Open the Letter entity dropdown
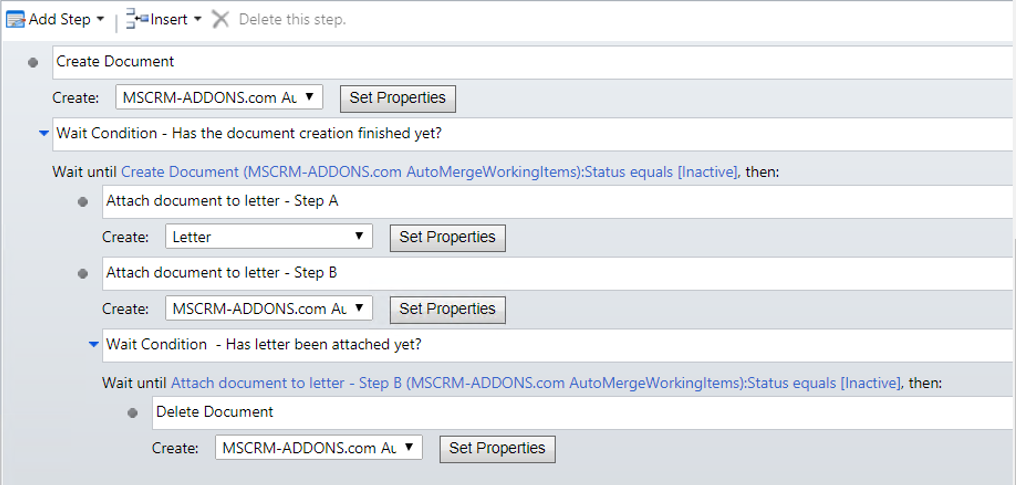Screen dimensions: 1018x487 [269, 237]
